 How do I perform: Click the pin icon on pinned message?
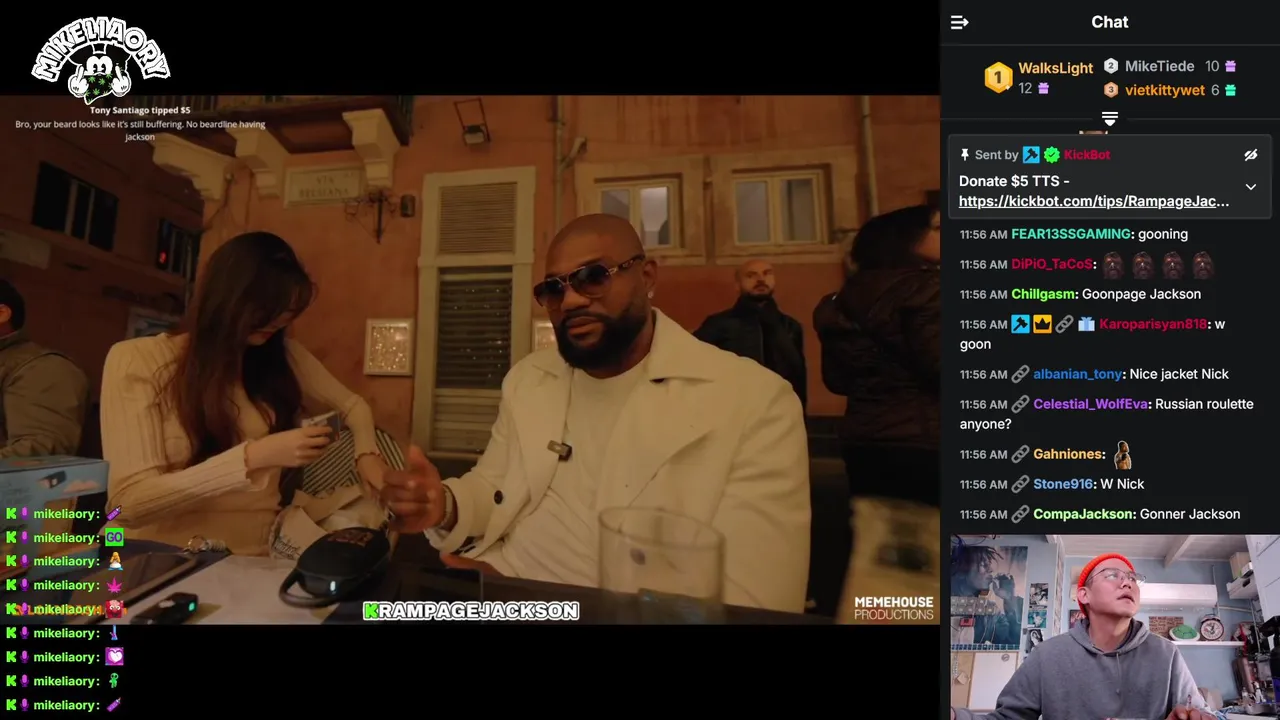pyautogui.click(x=965, y=155)
